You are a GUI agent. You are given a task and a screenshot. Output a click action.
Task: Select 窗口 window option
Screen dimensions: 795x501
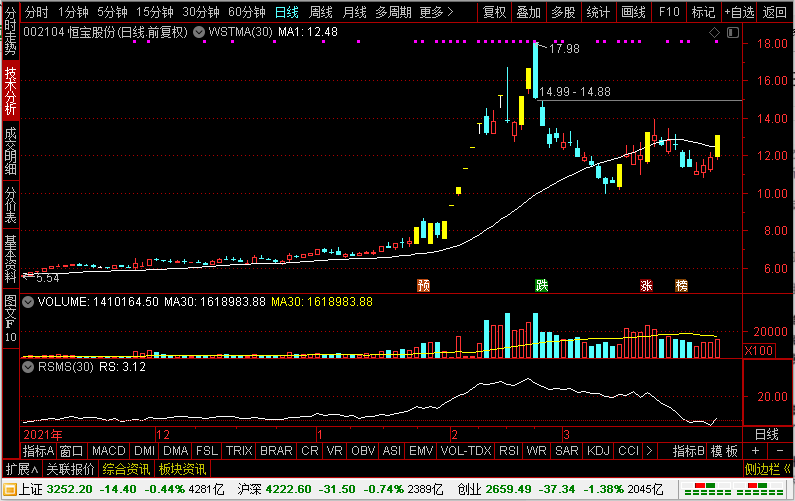pos(71,451)
